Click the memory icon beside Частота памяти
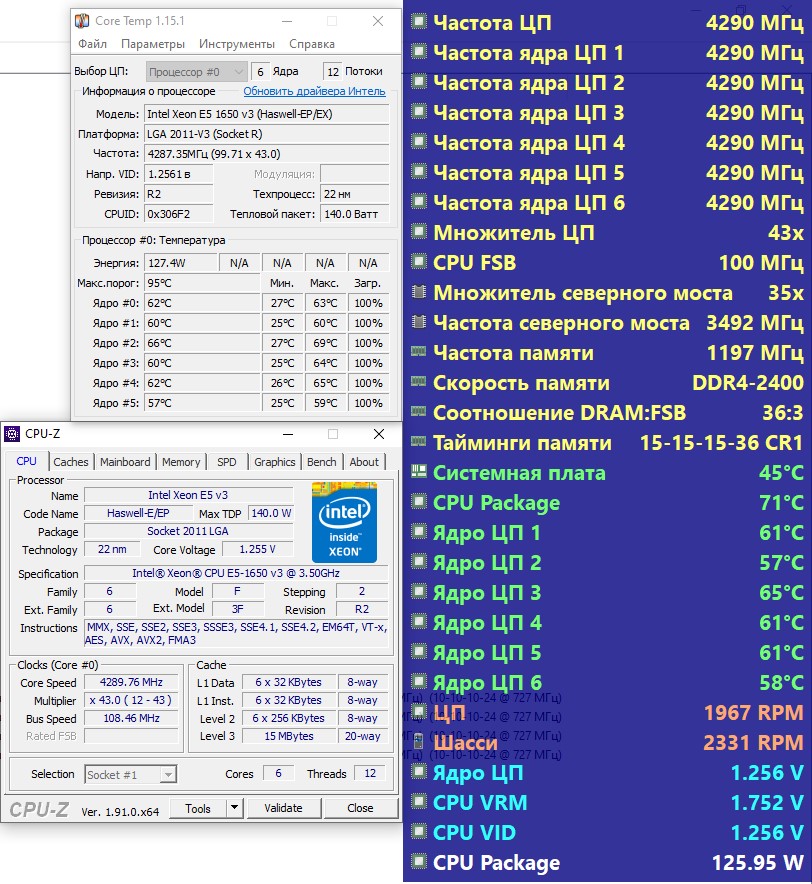The width and height of the screenshot is (812, 884). click(418, 352)
